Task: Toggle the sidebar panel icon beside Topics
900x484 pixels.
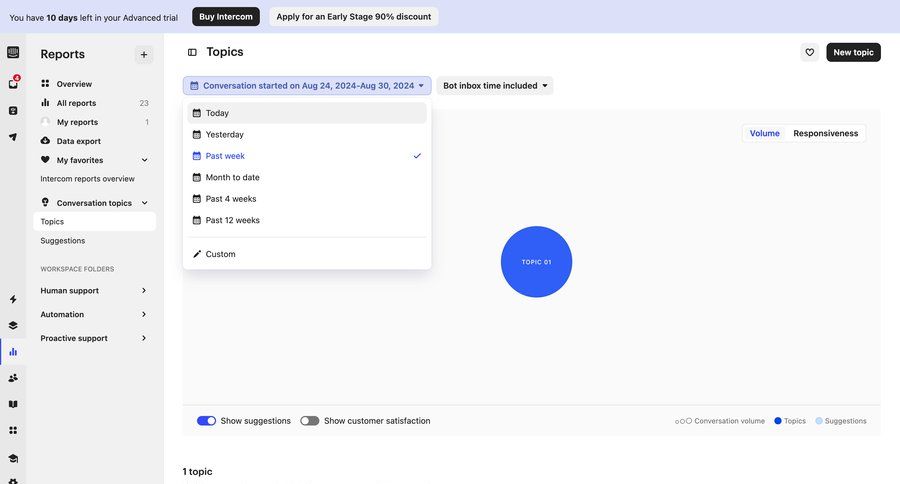Action: point(192,52)
